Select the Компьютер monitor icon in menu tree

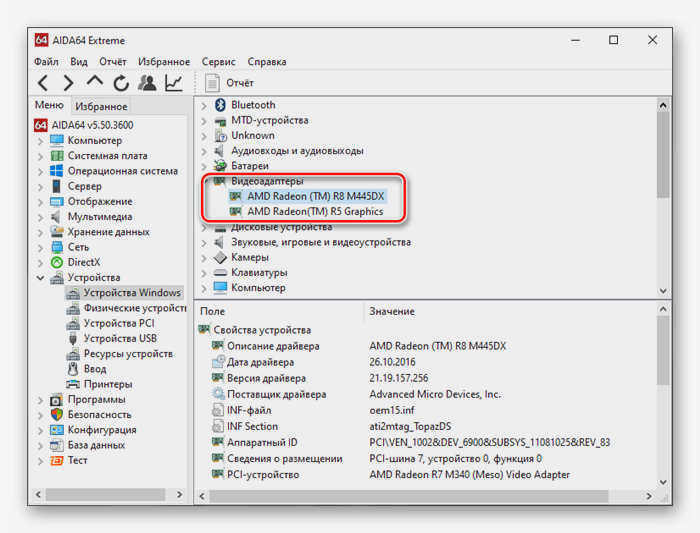[x=57, y=140]
